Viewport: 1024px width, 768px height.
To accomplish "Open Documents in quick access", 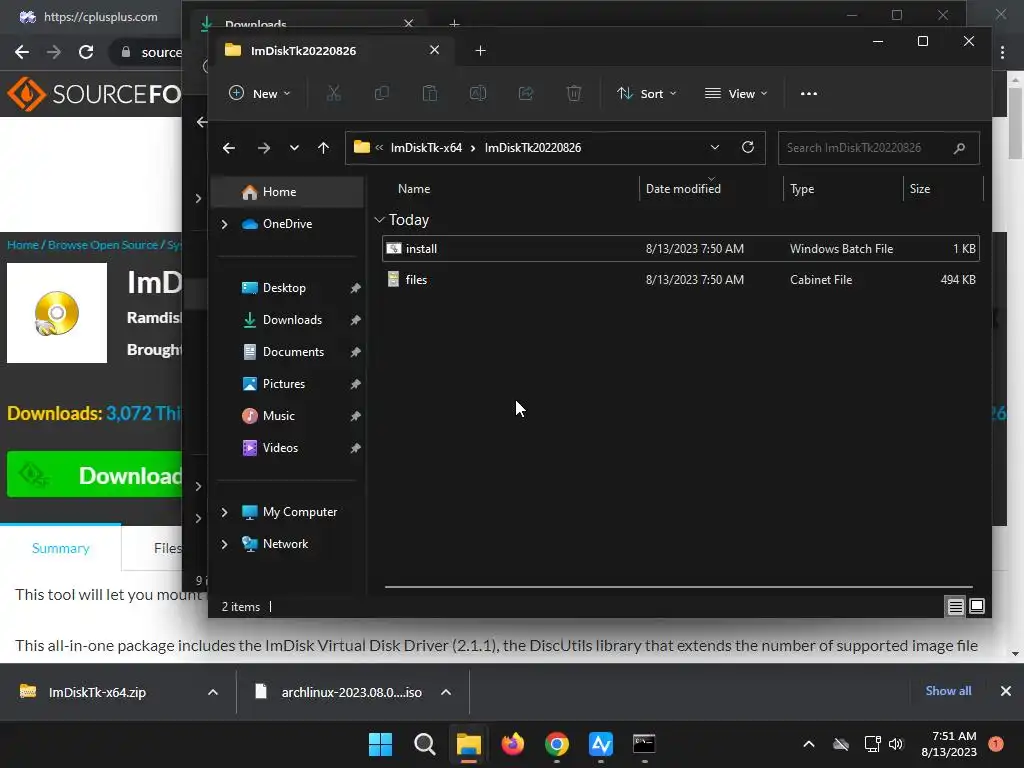I will point(293,352).
